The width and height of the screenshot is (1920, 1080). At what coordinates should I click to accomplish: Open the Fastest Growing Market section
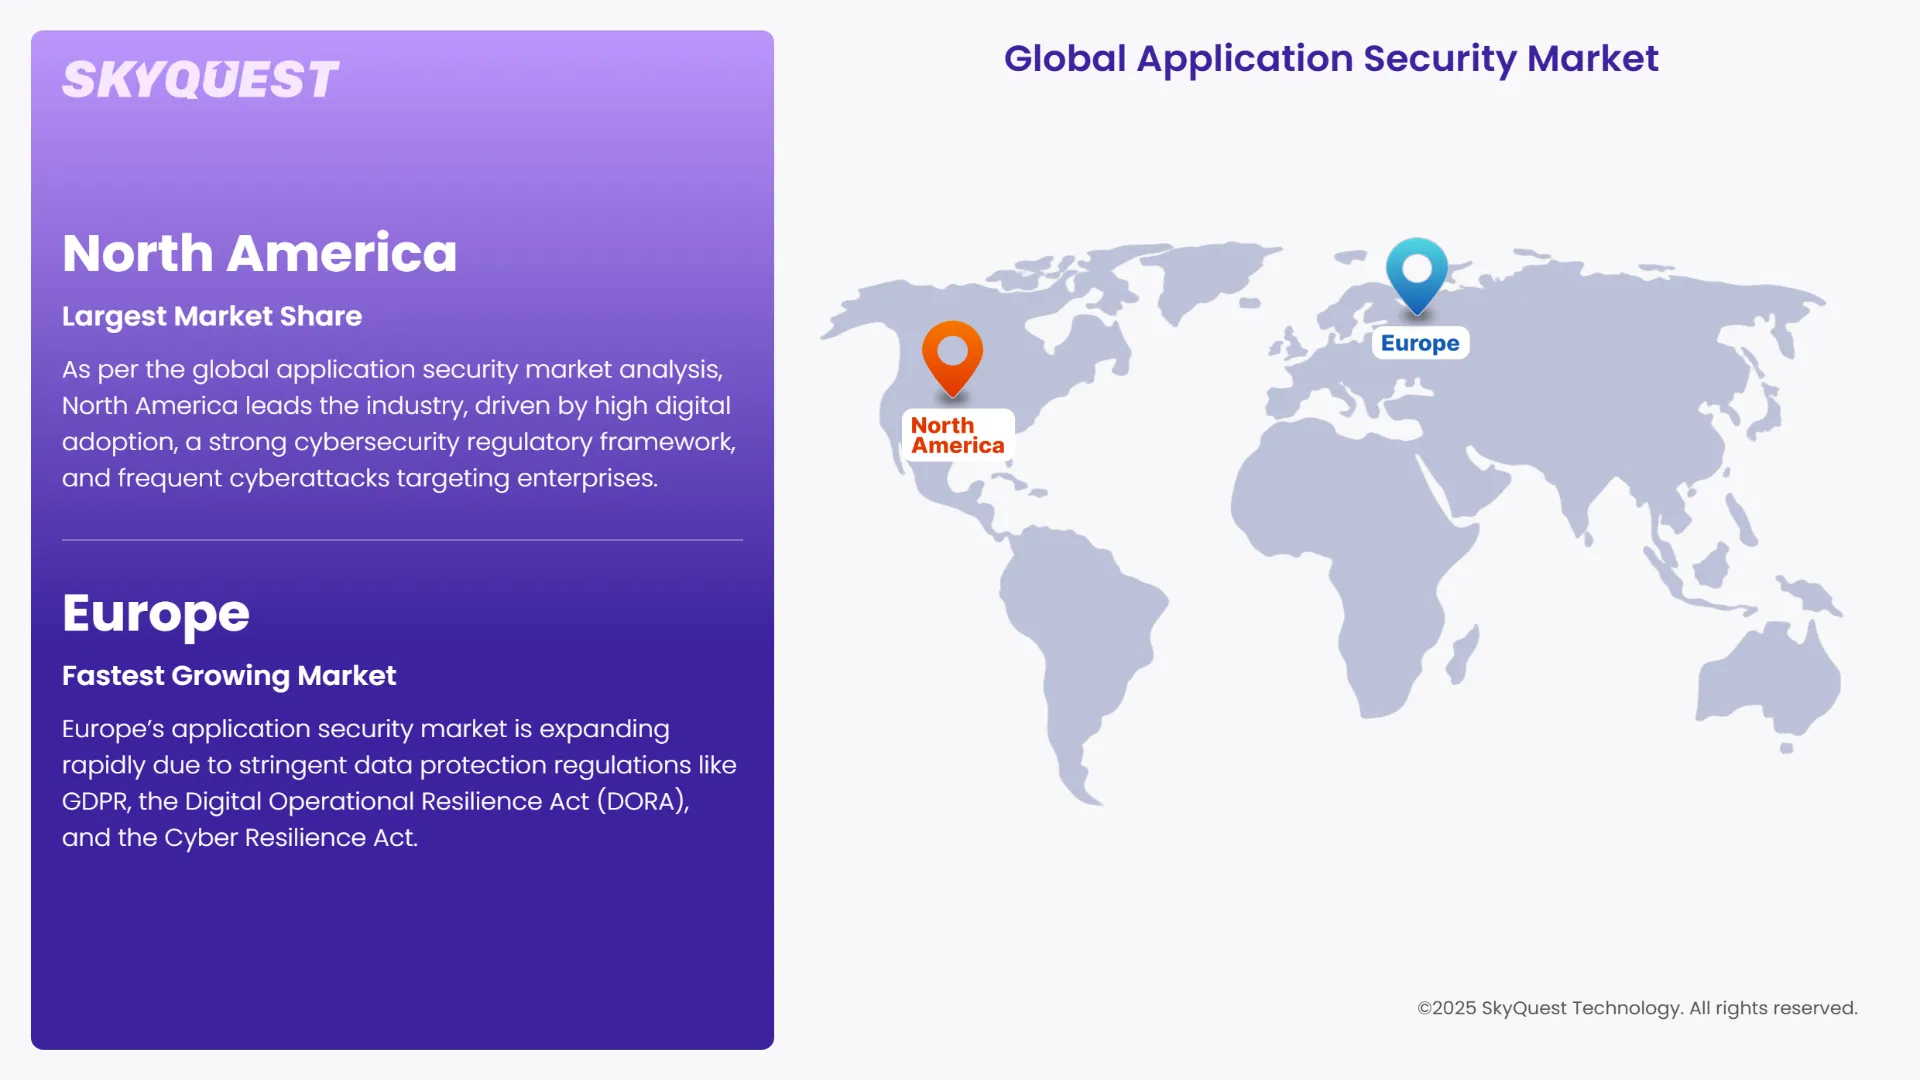click(228, 675)
